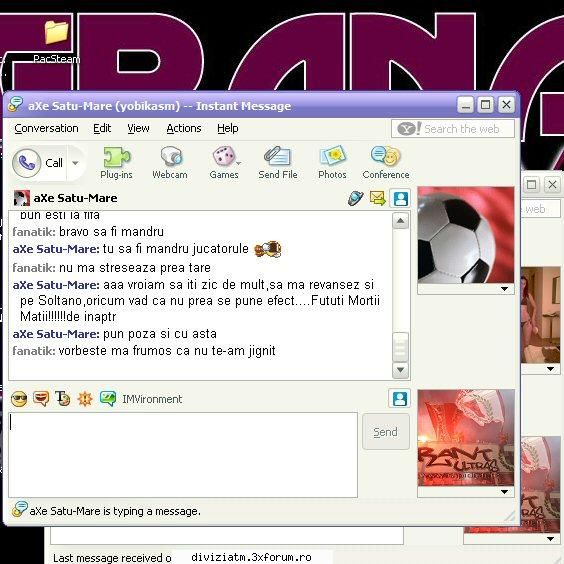Open the emoticons smiley picker
Screen dimensions: 564x564
tap(19, 399)
